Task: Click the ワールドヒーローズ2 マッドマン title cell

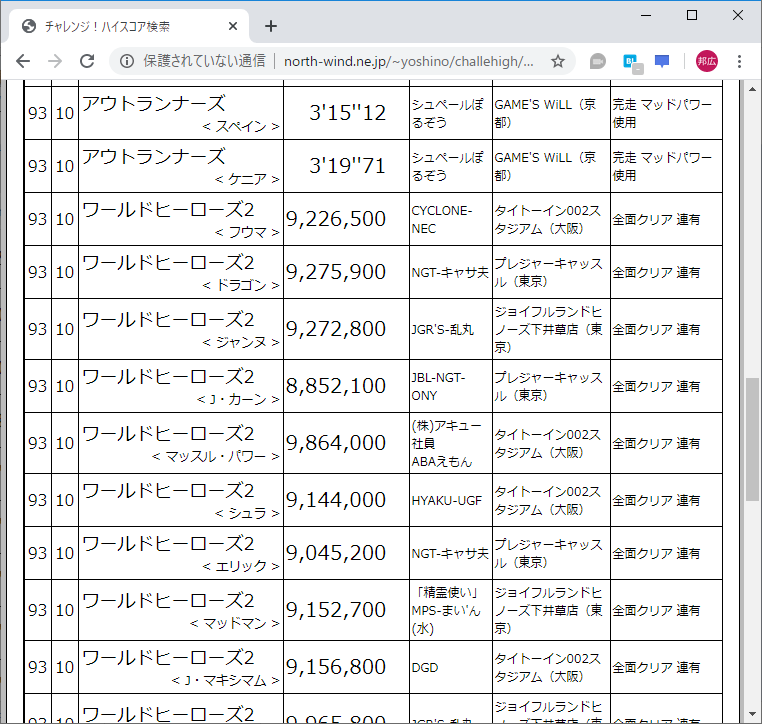Action: coord(181,610)
